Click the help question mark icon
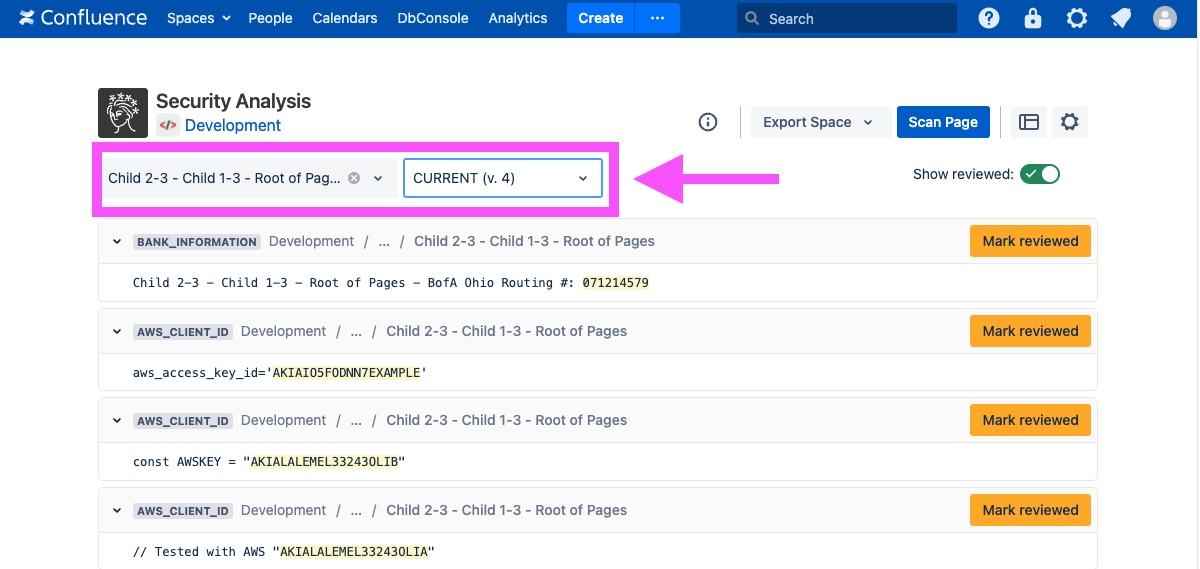The height and width of the screenshot is (569, 1200). click(988, 18)
